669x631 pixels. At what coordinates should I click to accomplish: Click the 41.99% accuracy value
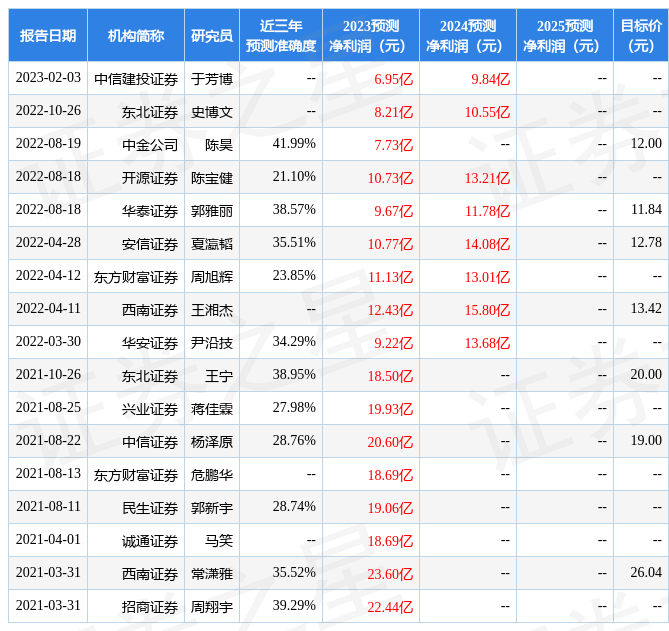click(294, 144)
